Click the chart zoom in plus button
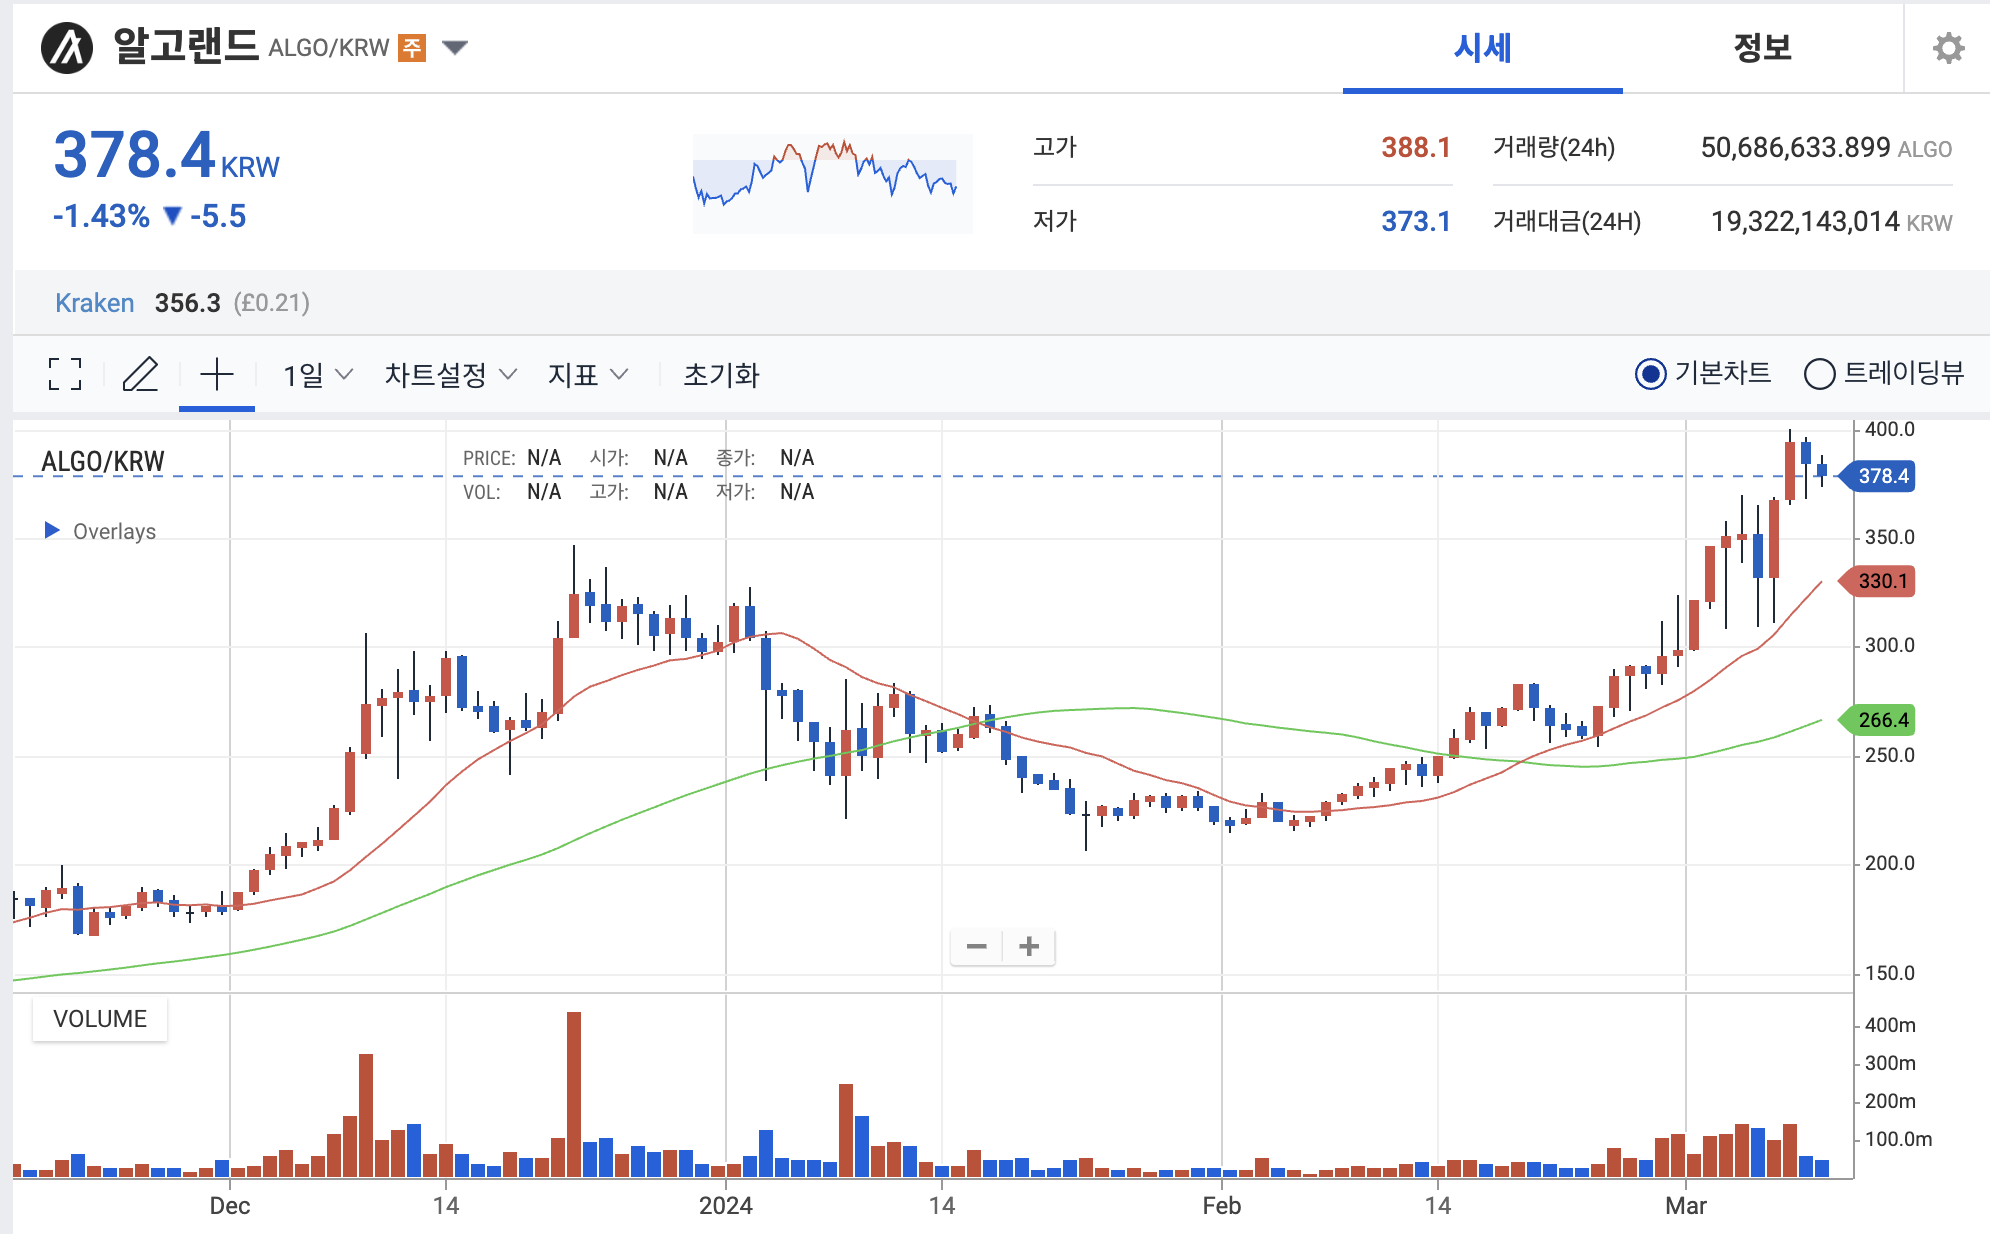 [x=1029, y=946]
